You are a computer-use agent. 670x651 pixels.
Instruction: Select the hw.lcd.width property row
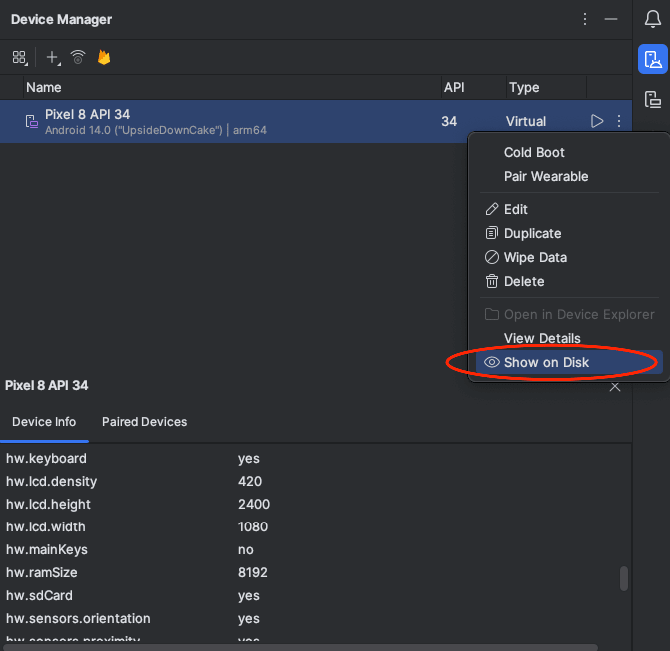(x=314, y=527)
